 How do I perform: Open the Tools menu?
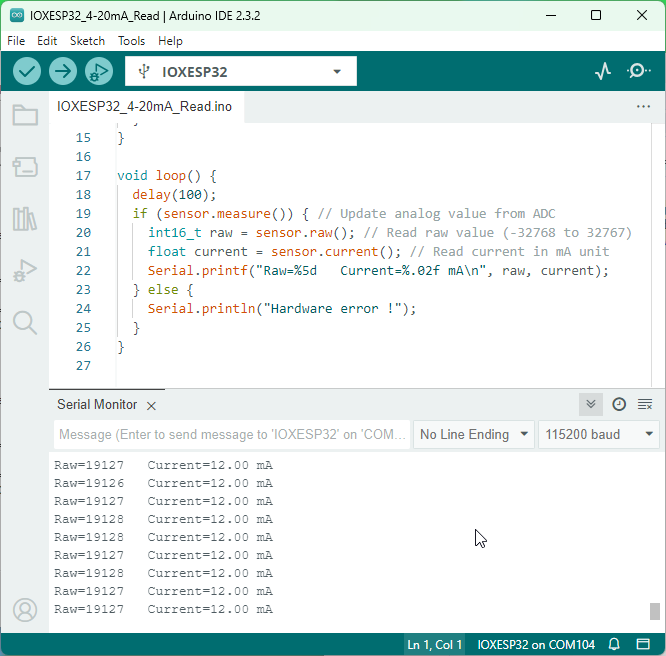131,41
